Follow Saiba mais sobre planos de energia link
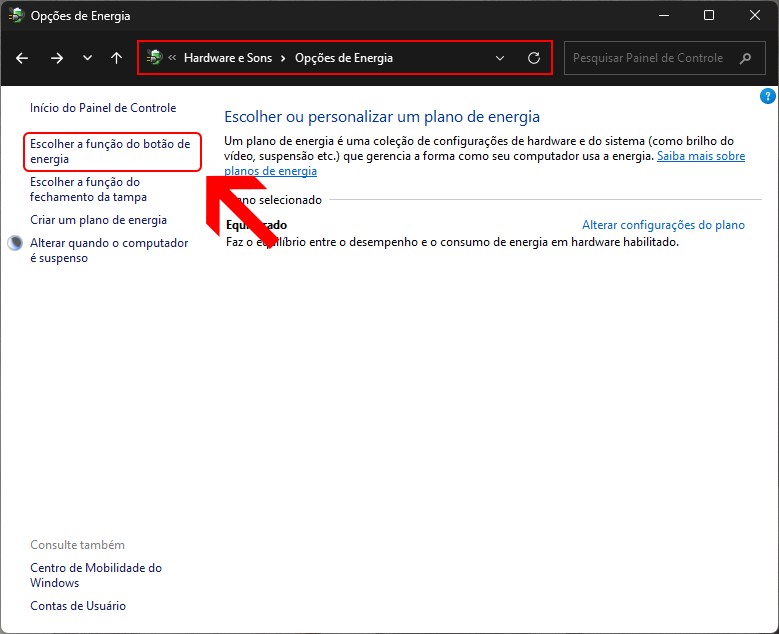This screenshot has height=634, width=779. point(700,157)
